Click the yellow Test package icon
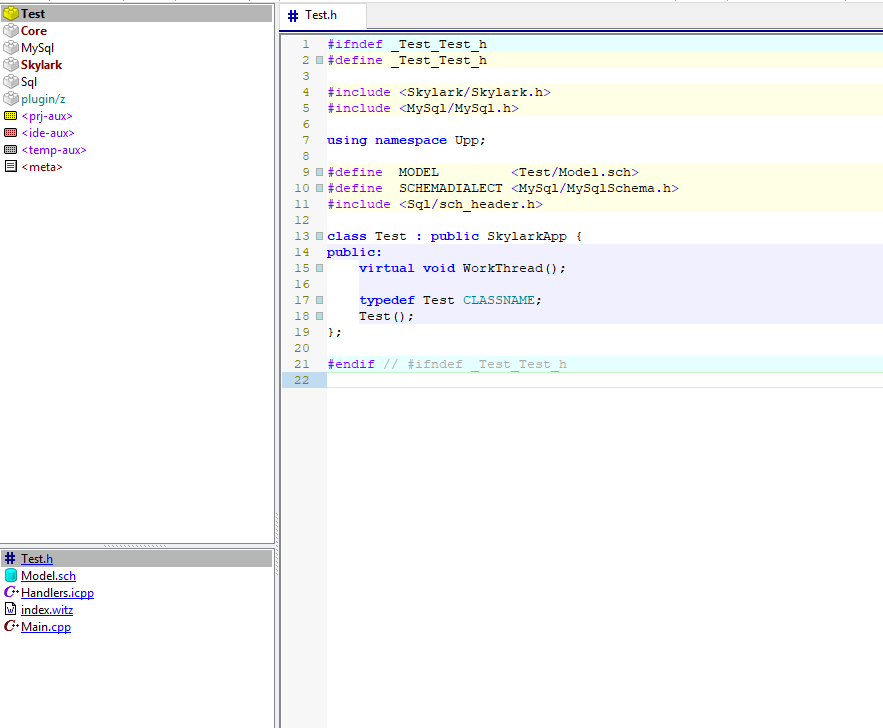This screenshot has width=883, height=728. 11,14
